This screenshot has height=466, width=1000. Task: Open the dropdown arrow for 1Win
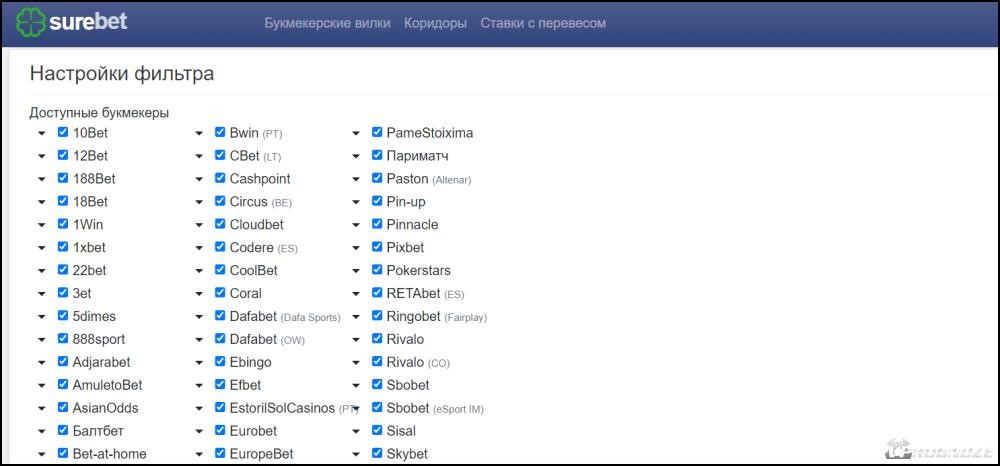[x=41, y=226]
